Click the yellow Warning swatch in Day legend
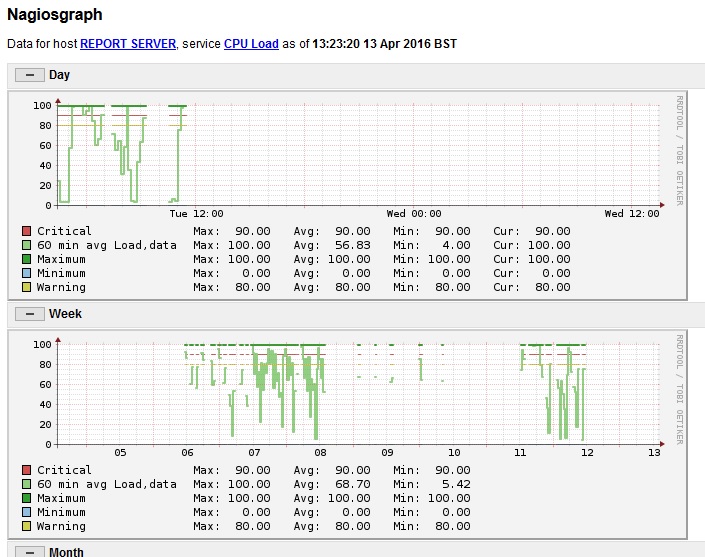The image size is (705, 557). point(26,287)
